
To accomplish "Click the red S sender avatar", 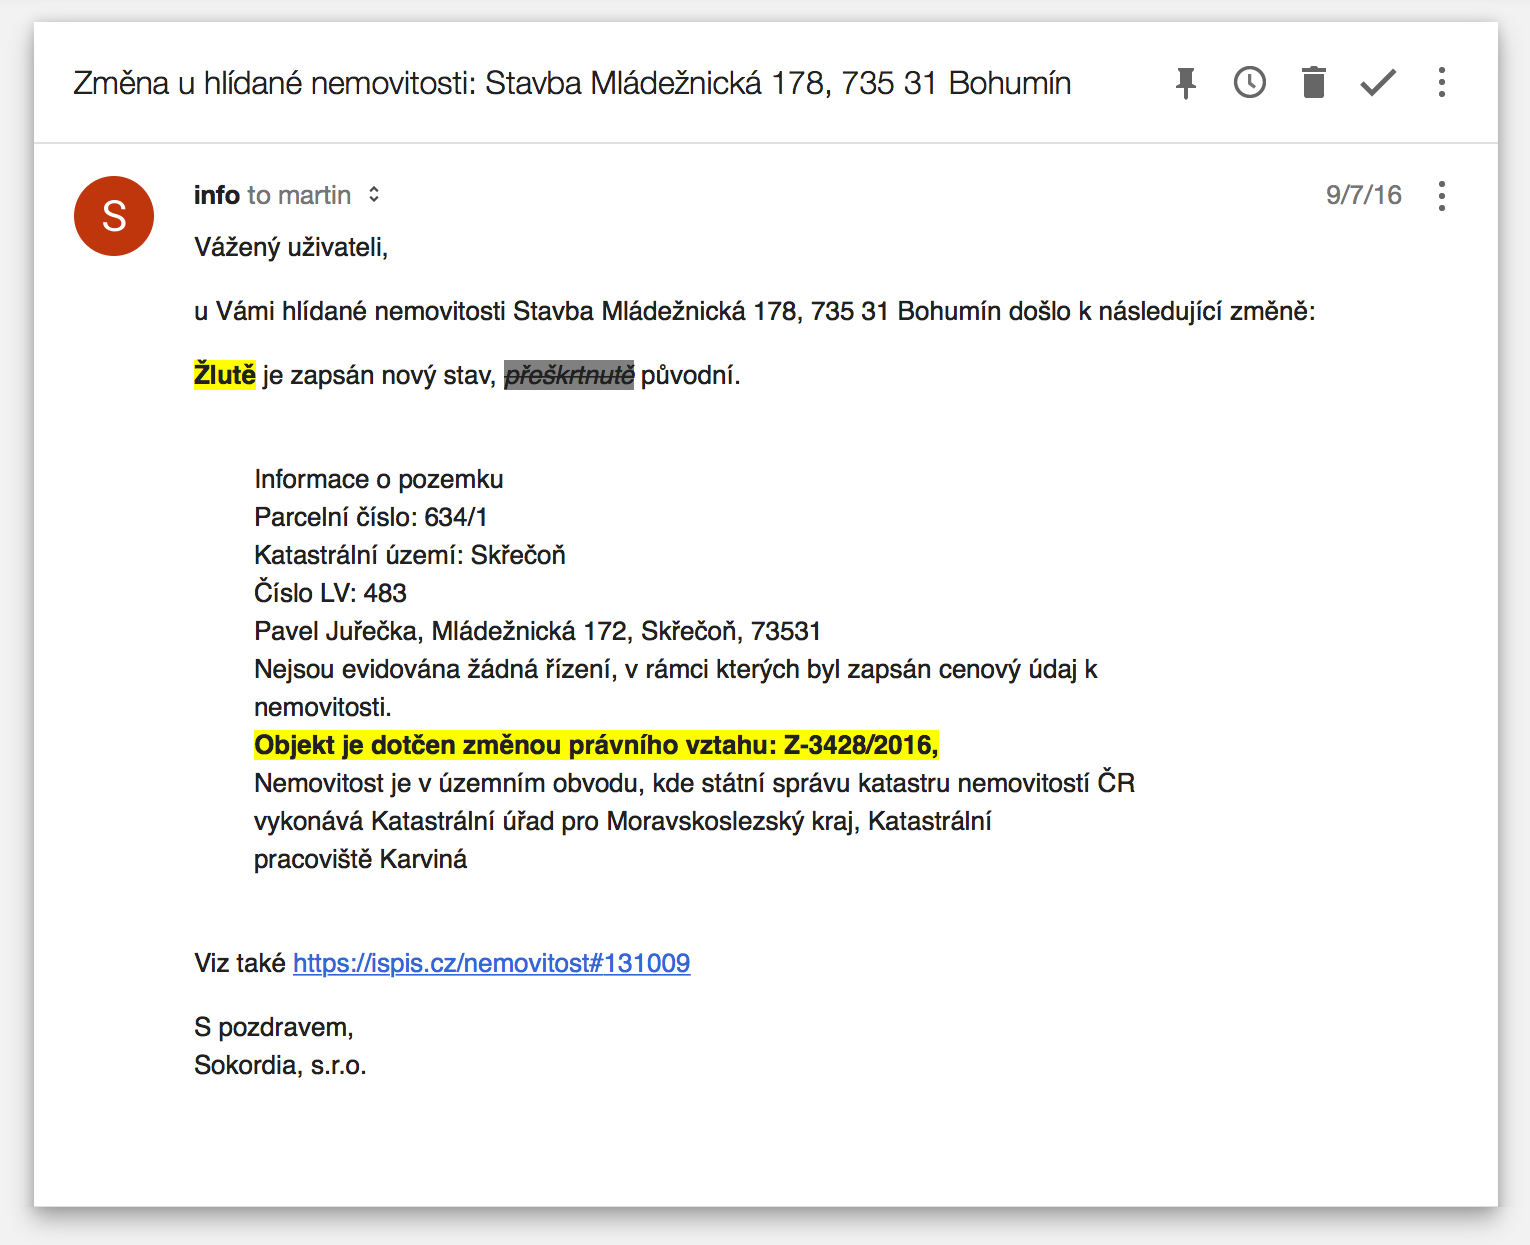I will [x=114, y=216].
